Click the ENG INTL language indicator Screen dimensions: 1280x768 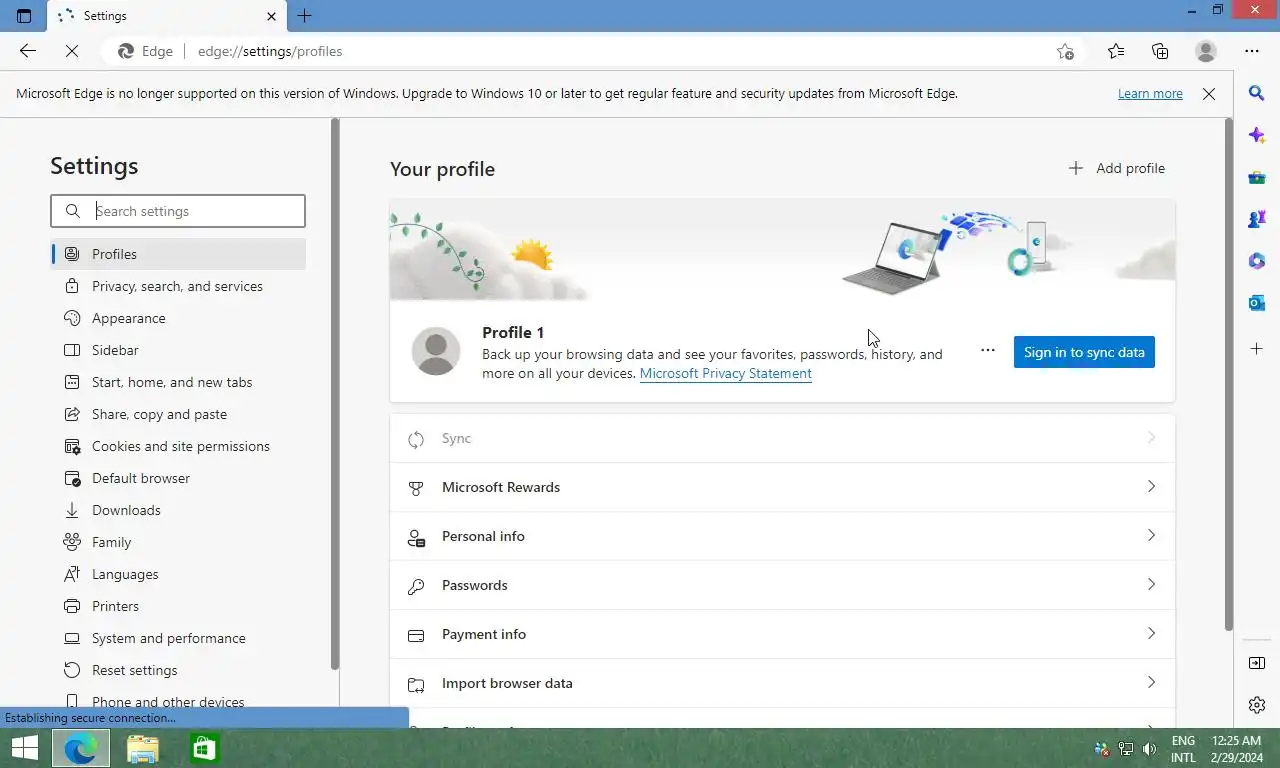[x=1183, y=749]
